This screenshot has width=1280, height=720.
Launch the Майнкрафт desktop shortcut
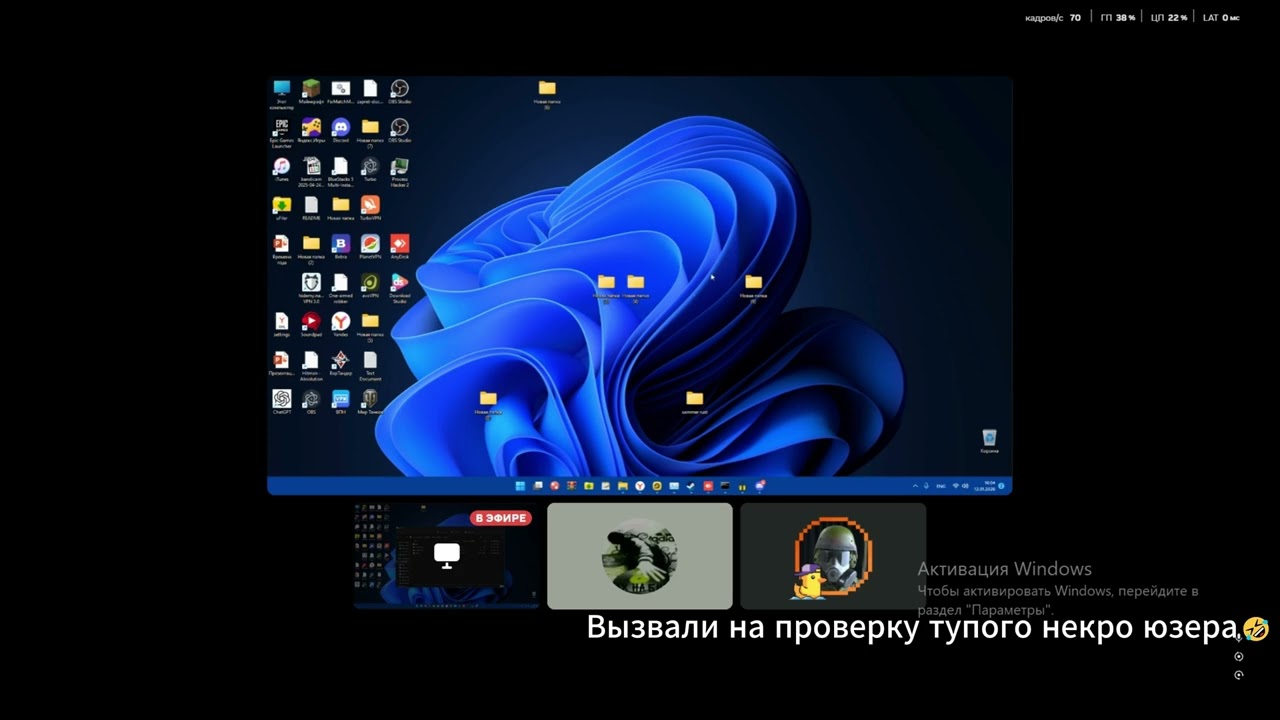(311, 92)
